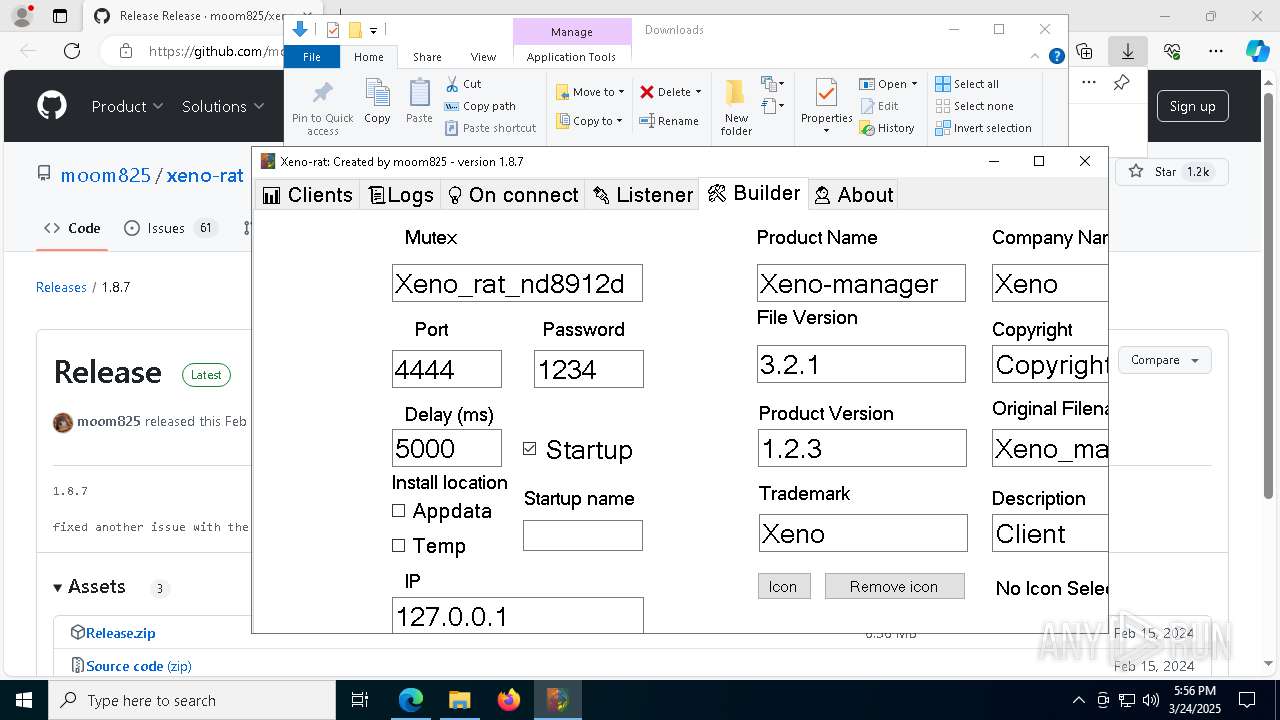Image resolution: width=1280 pixels, height=720 pixels.
Task: Open the On connect tab
Action: click(x=513, y=195)
